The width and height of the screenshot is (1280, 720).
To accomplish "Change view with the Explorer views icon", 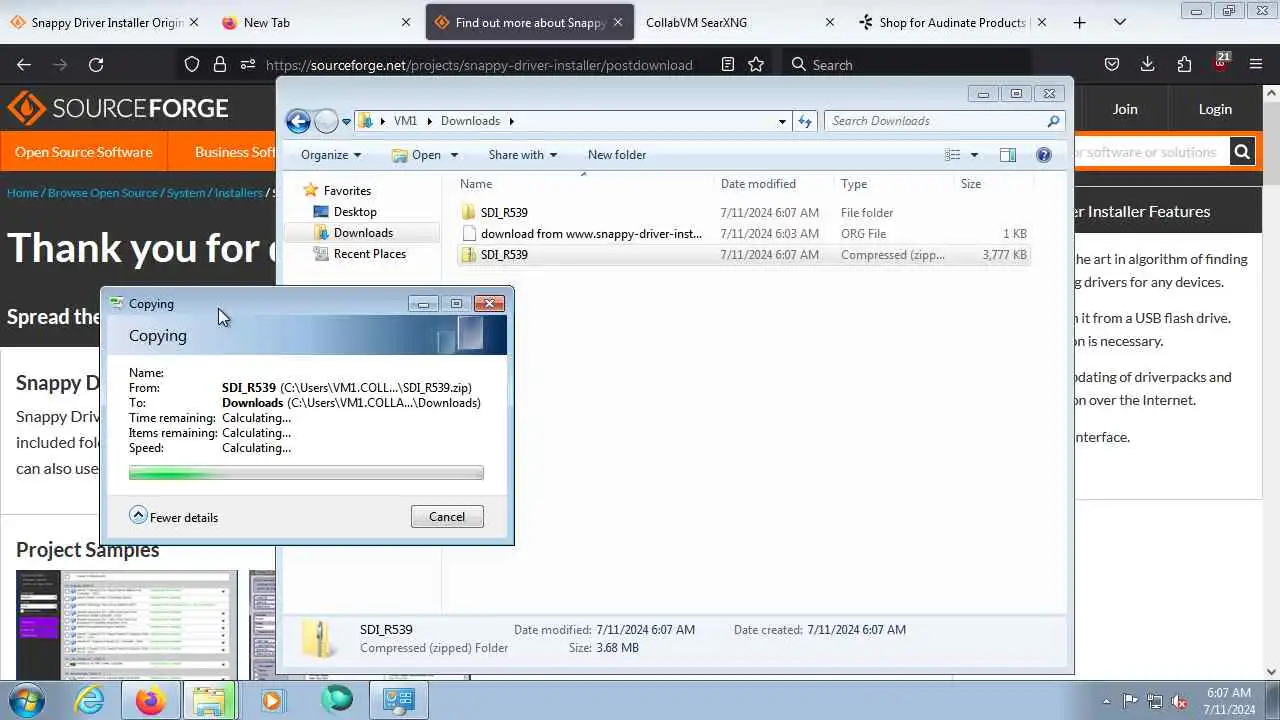I will click(x=953, y=155).
